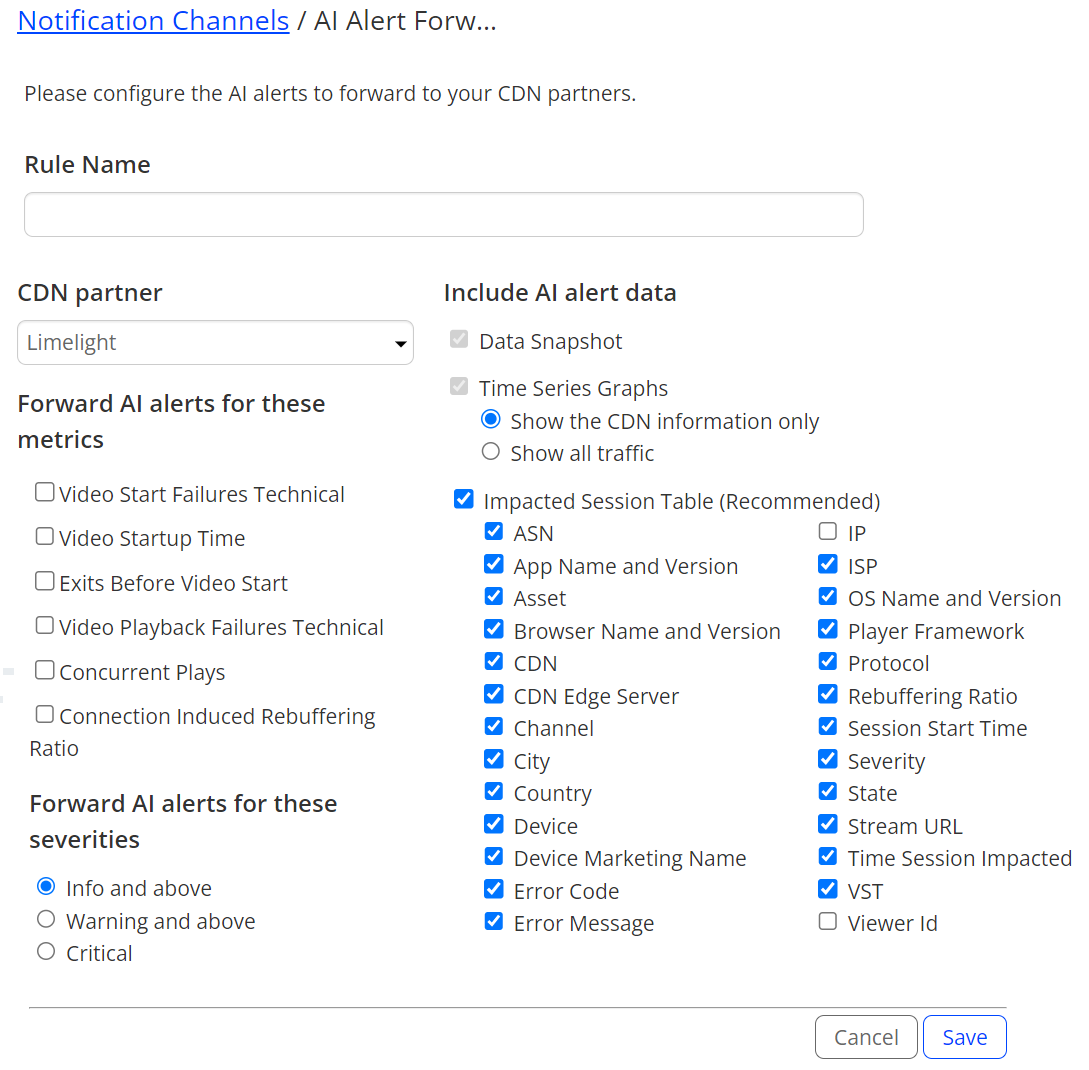Select Show all traffic radio button
Image resolution: width=1089 pixels, height=1070 pixels.
[x=490, y=451]
